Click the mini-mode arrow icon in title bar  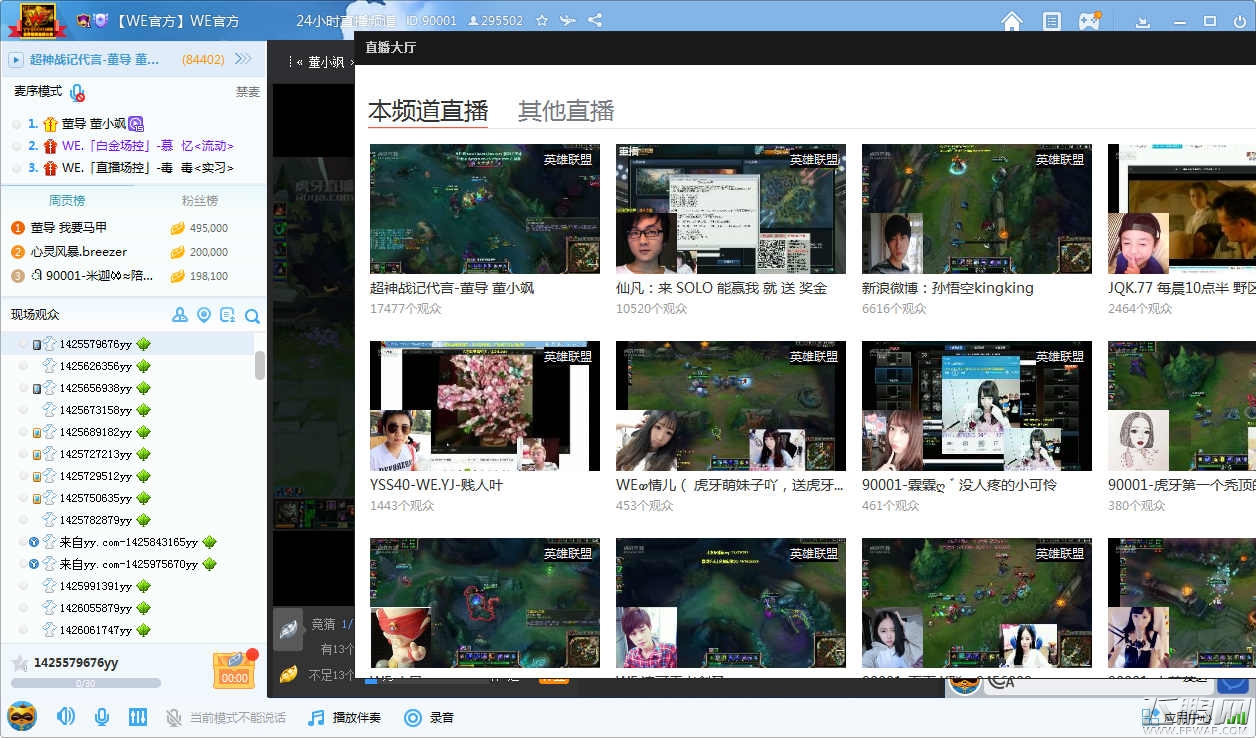[1144, 21]
